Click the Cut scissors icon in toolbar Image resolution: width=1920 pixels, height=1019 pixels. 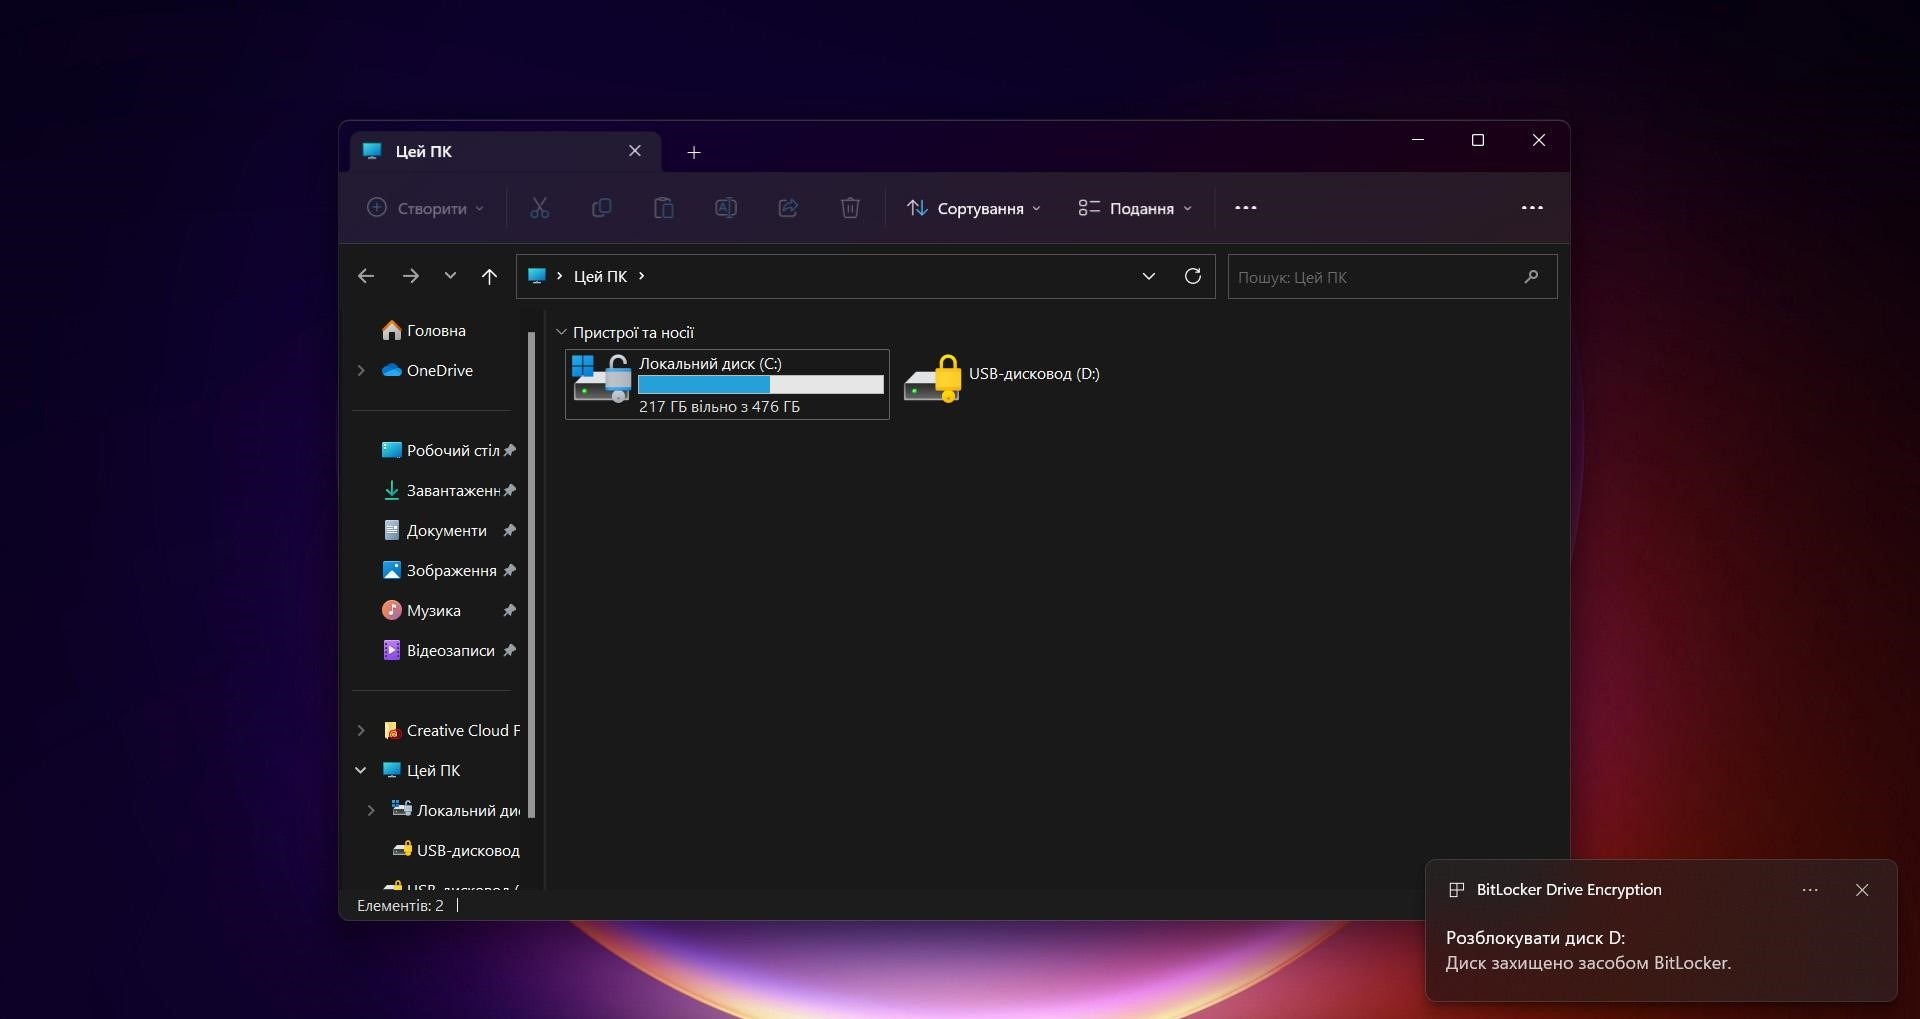[x=539, y=208]
